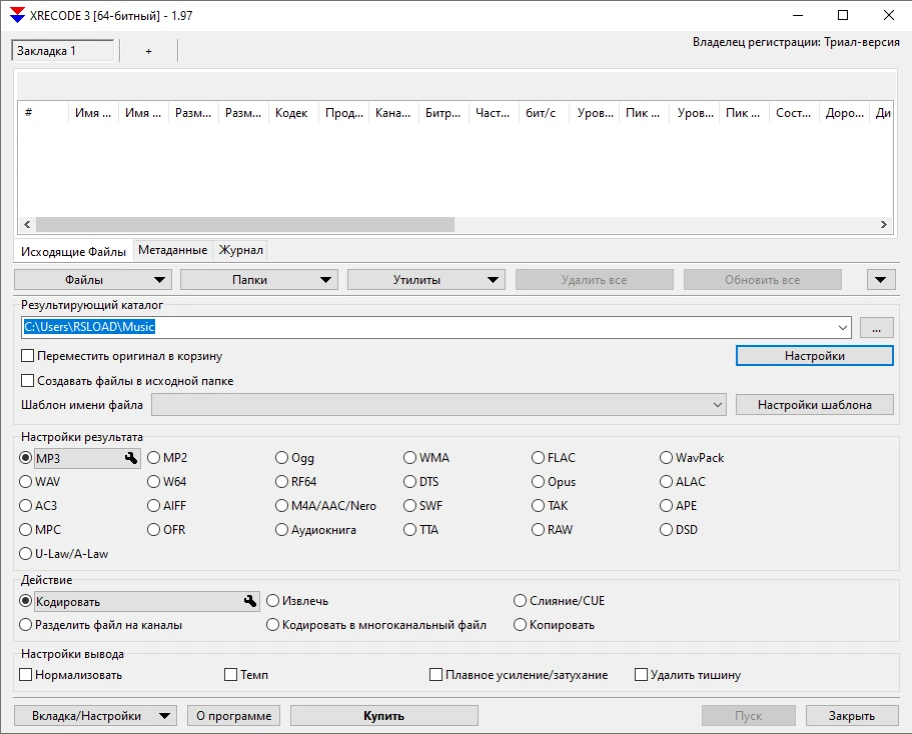Click the MP3 wrench settings icon

(x=130, y=458)
